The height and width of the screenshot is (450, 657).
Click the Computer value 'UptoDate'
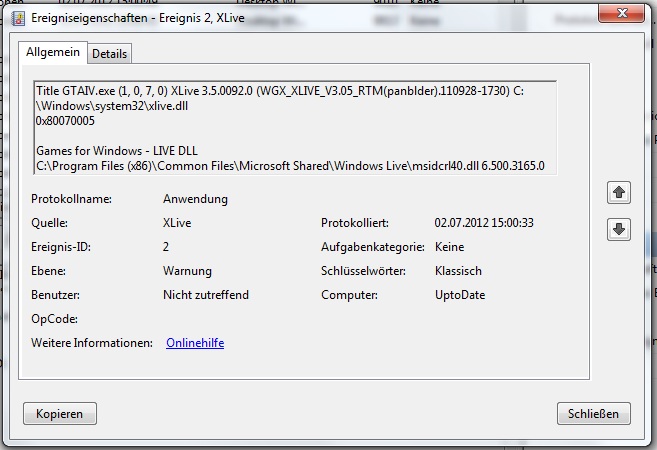460,295
